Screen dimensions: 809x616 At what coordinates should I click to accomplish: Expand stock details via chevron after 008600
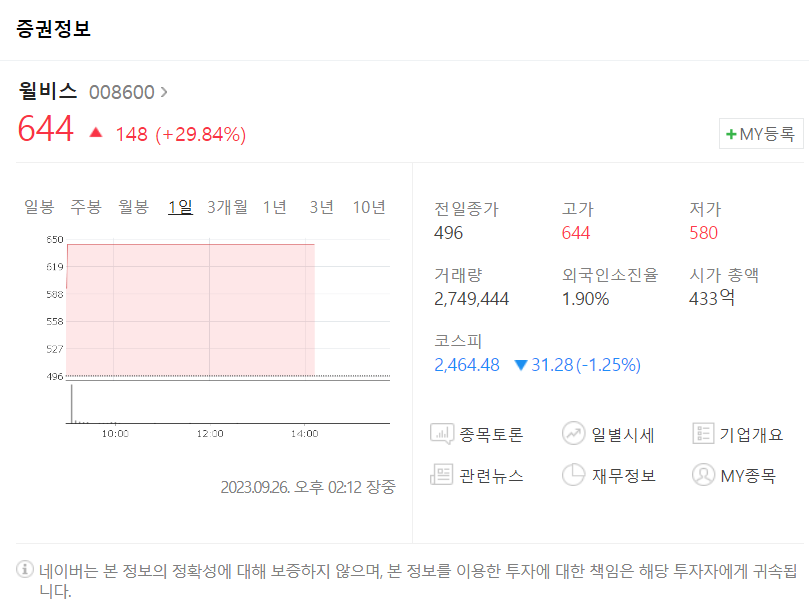[x=164, y=92]
